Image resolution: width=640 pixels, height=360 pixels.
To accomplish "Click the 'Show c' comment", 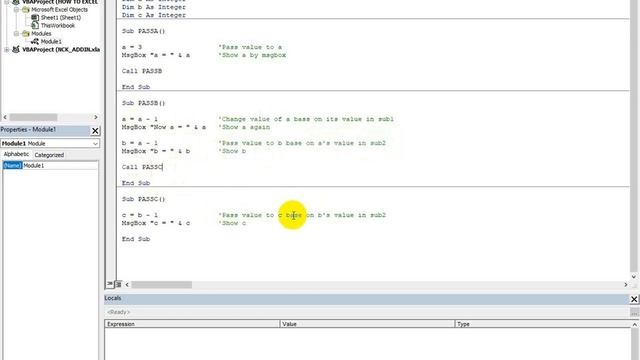I will tap(232, 223).
